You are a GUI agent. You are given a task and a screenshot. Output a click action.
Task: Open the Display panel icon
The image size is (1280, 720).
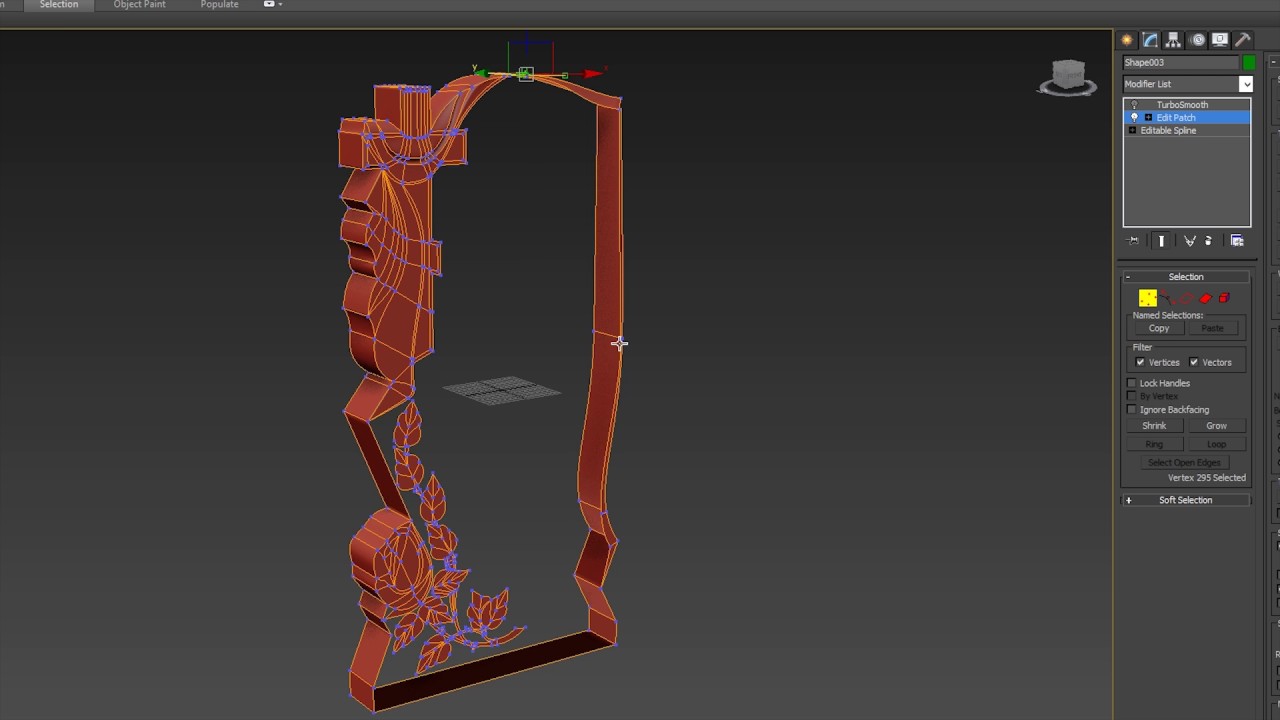pyautogui.click(x=1220, y=40)
